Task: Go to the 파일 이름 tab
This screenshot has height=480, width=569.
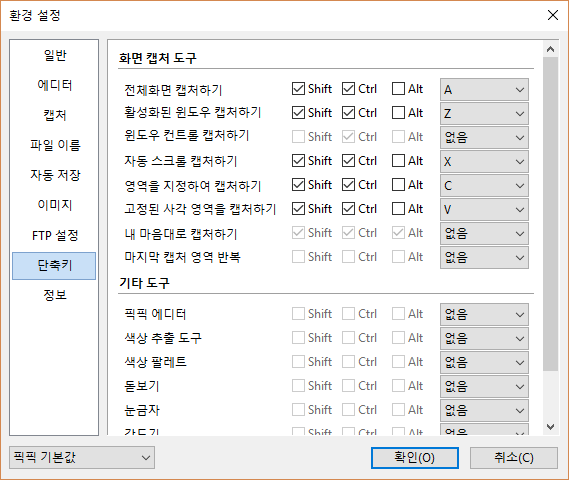Action: (x=54, y=145)
